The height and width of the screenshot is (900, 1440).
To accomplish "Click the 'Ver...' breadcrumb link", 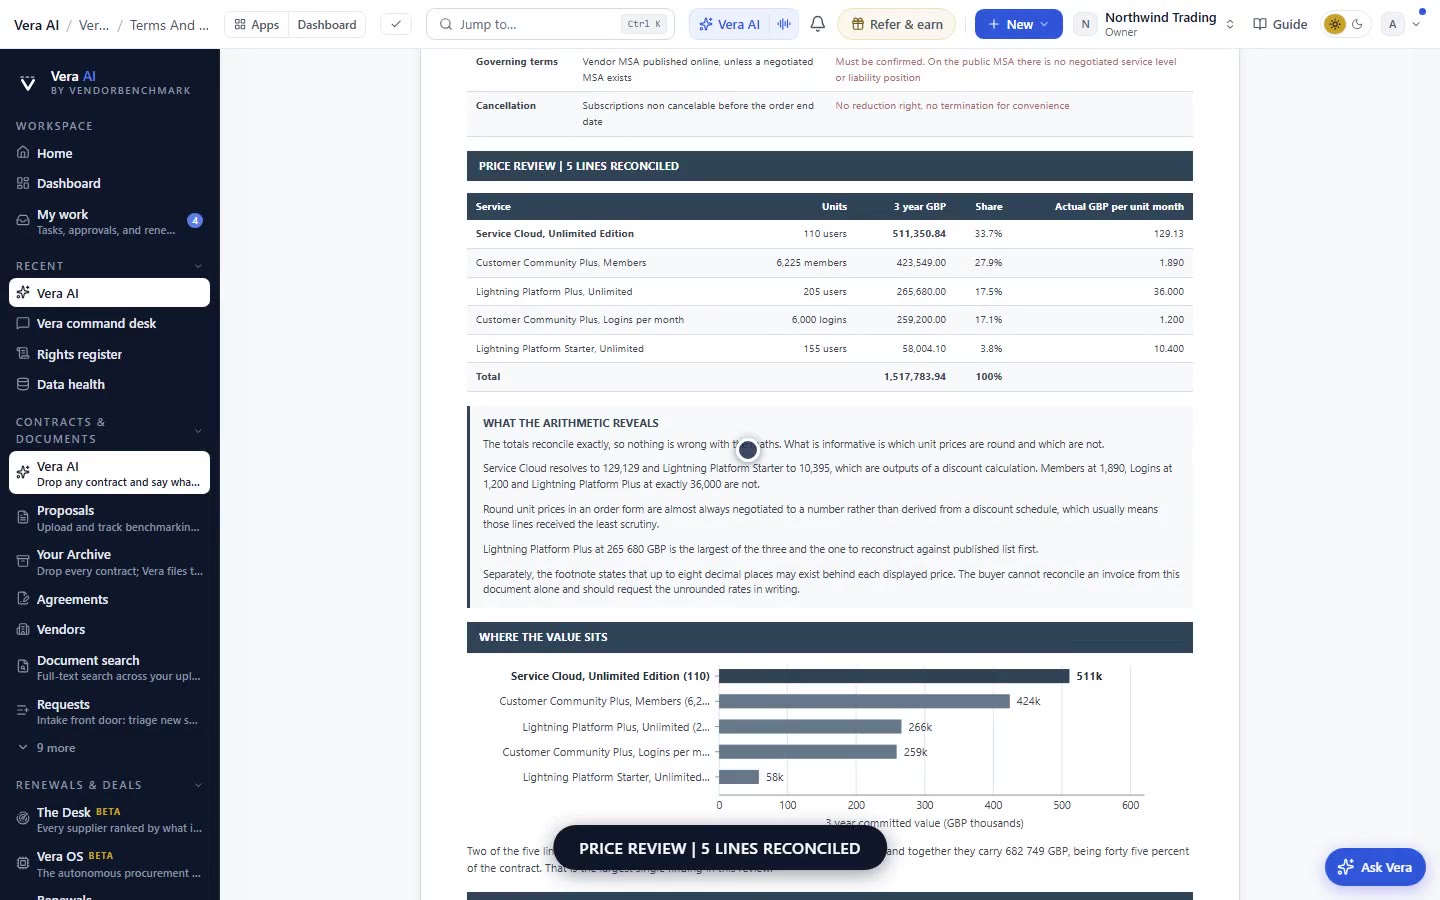I will tap(94, 25).
